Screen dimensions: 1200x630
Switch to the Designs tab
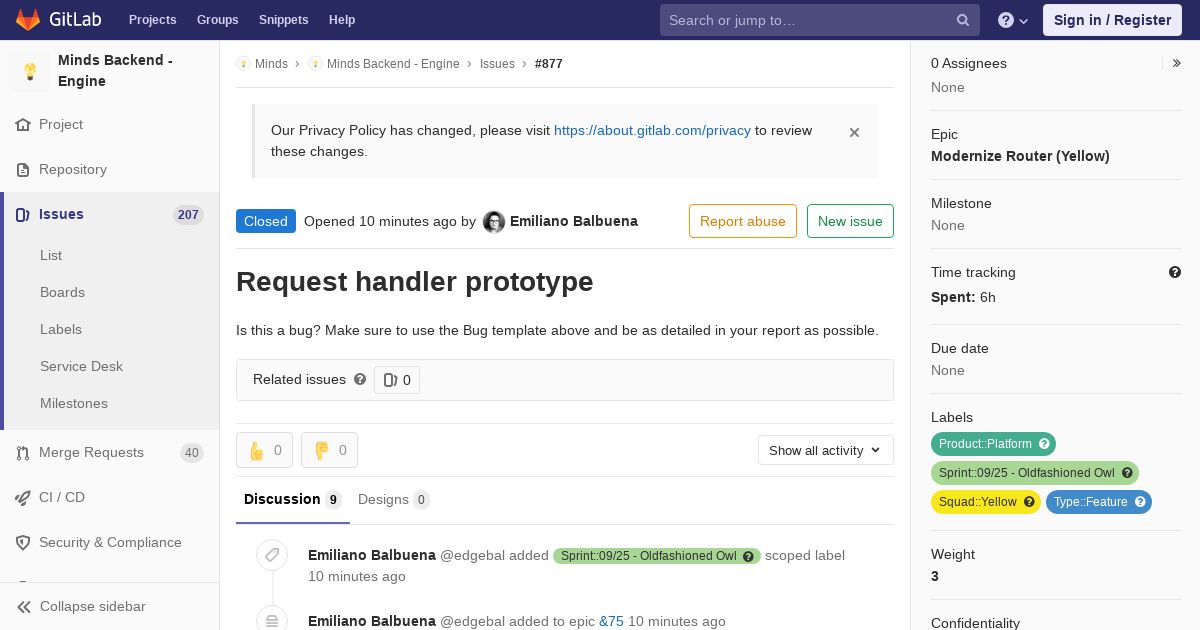click(x=394, y=500)
